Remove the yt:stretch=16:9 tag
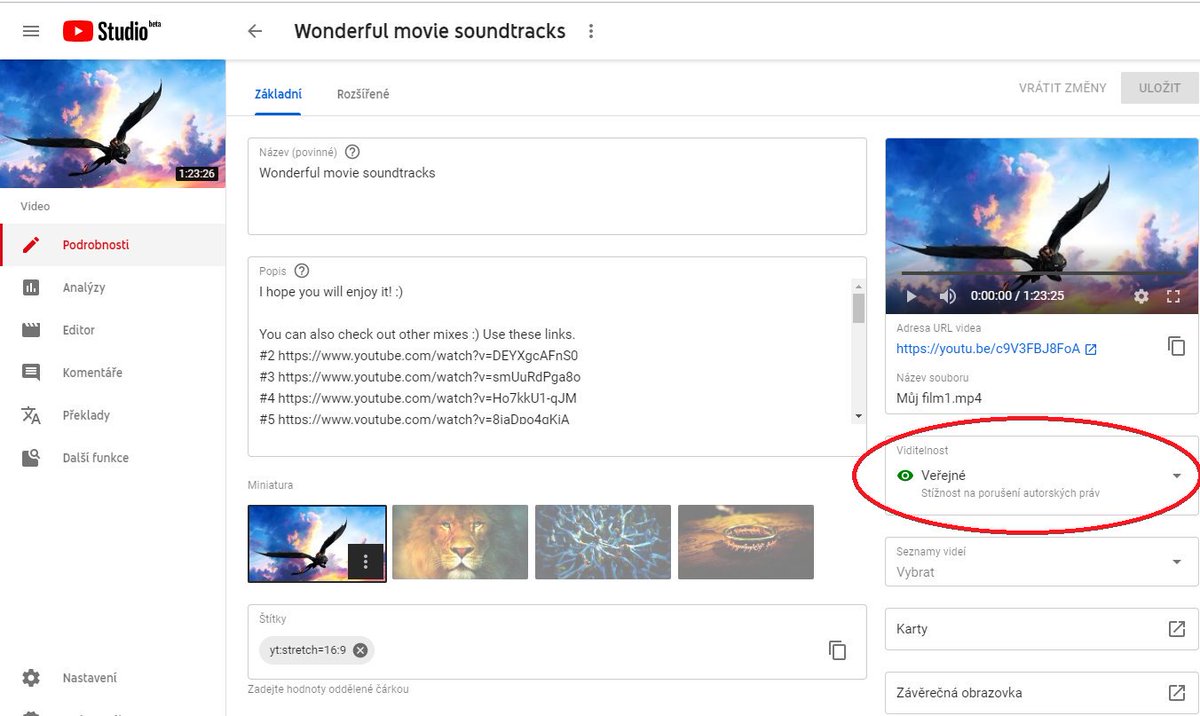1200x716 pixels. point(360,650)
